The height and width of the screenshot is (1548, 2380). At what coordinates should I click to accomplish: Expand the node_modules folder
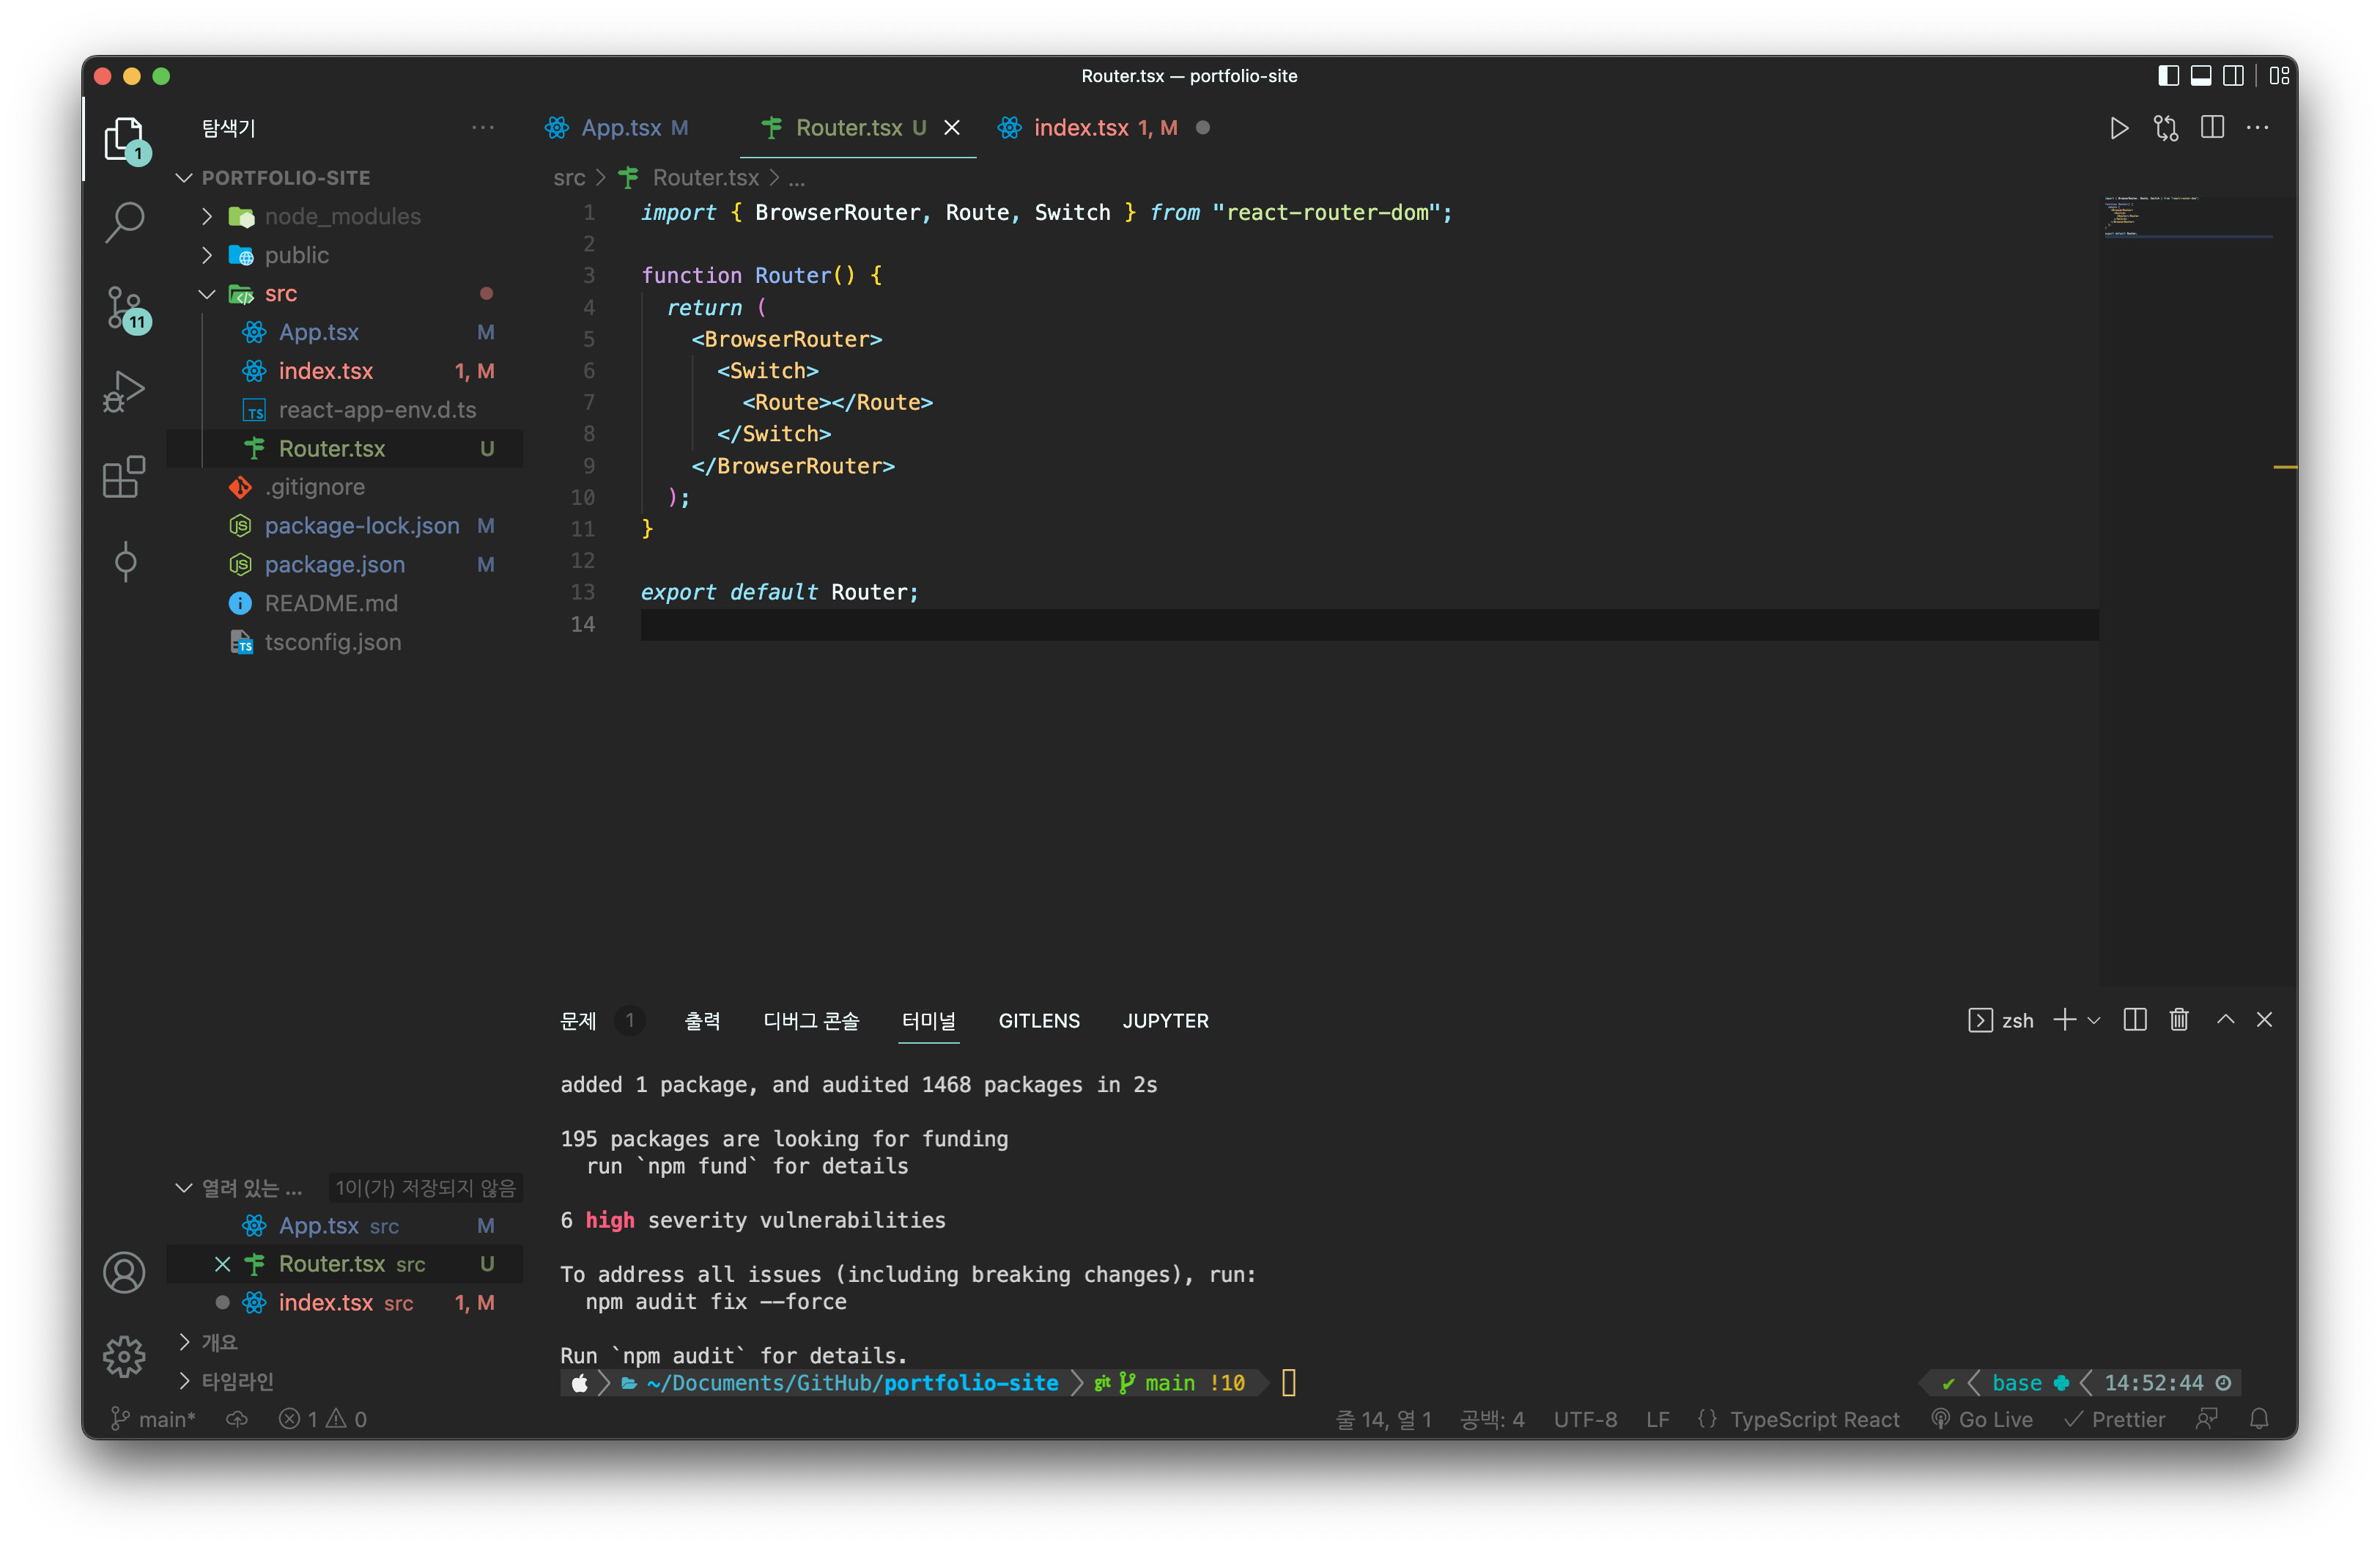click(x=342, y=216)
